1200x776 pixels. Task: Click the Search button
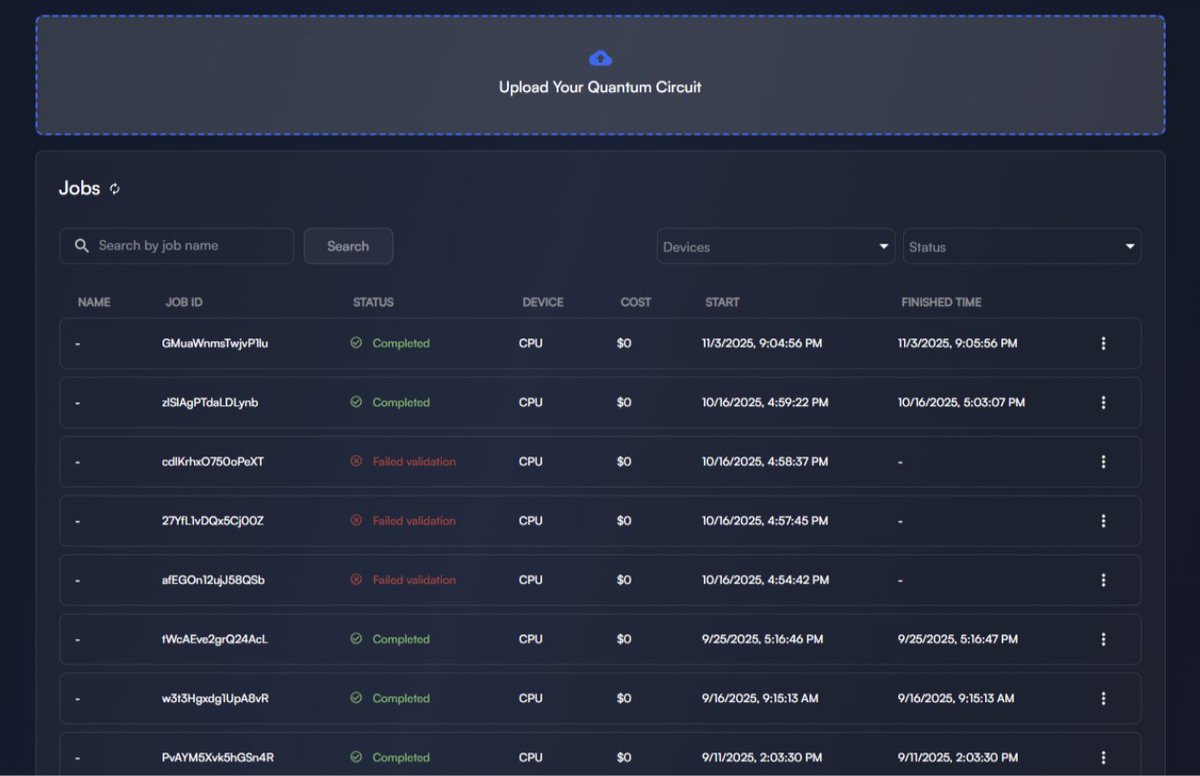pos(348,246)
